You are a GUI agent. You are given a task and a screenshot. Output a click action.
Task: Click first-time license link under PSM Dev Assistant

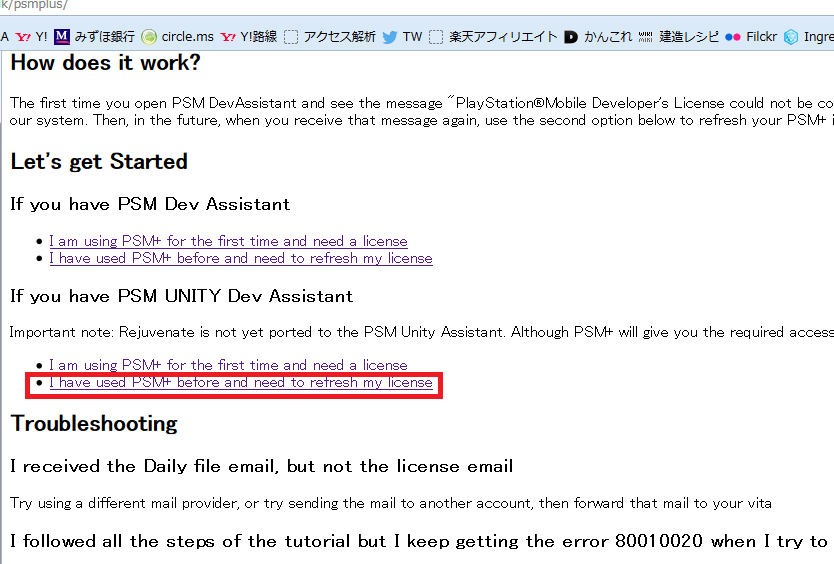(x=228, y=241)
